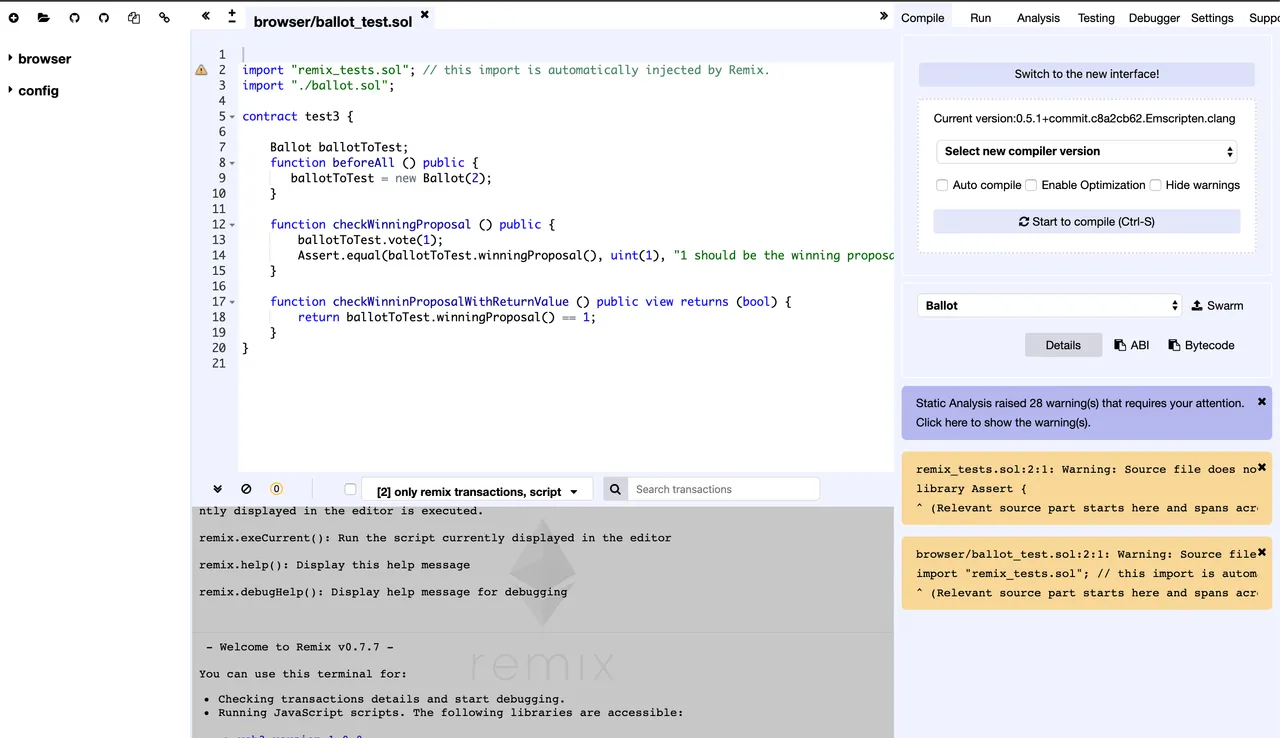Fold the beforeAll function at line 8

pyautogui.click(x=232, y=163)
